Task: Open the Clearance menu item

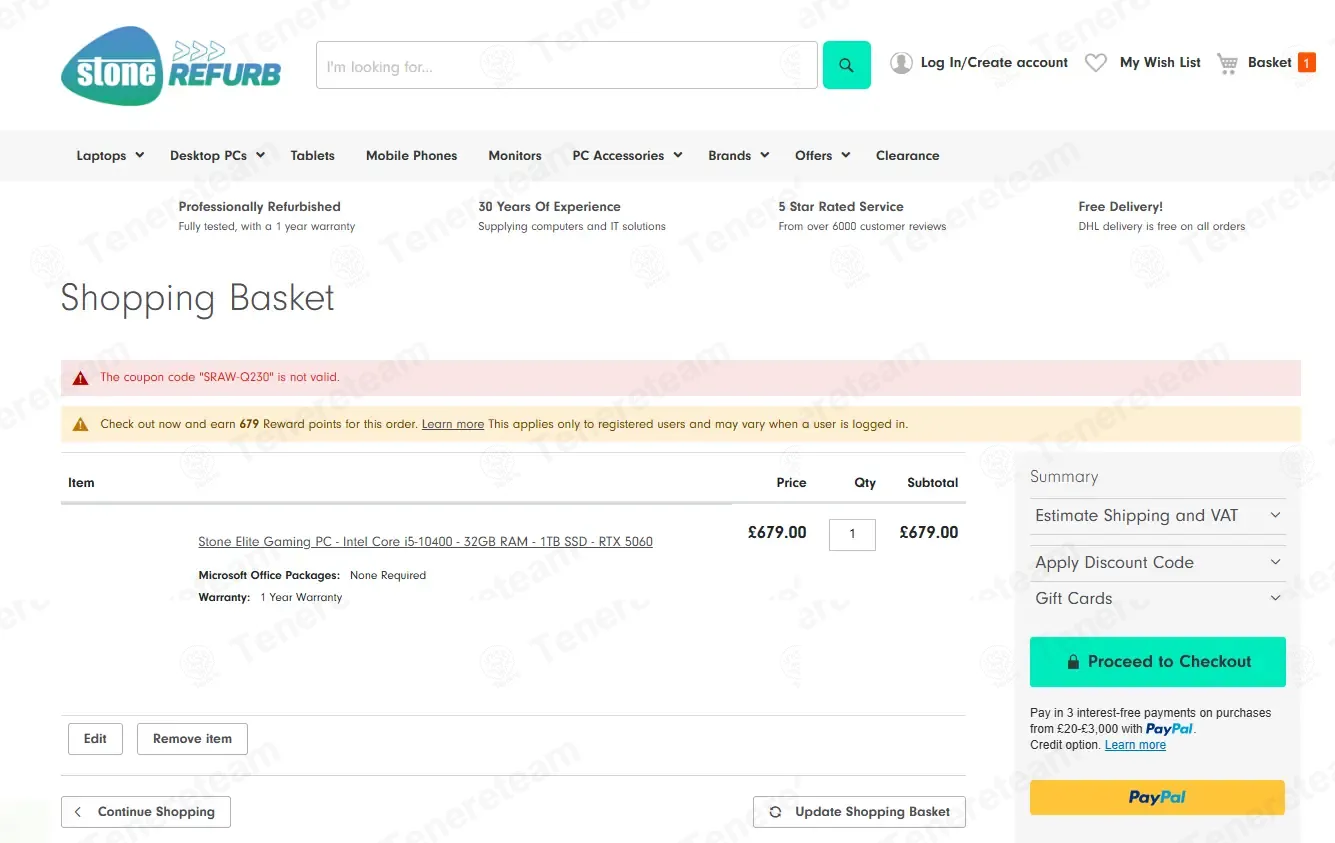Action: pyautogui.click(x=907, y=156)
